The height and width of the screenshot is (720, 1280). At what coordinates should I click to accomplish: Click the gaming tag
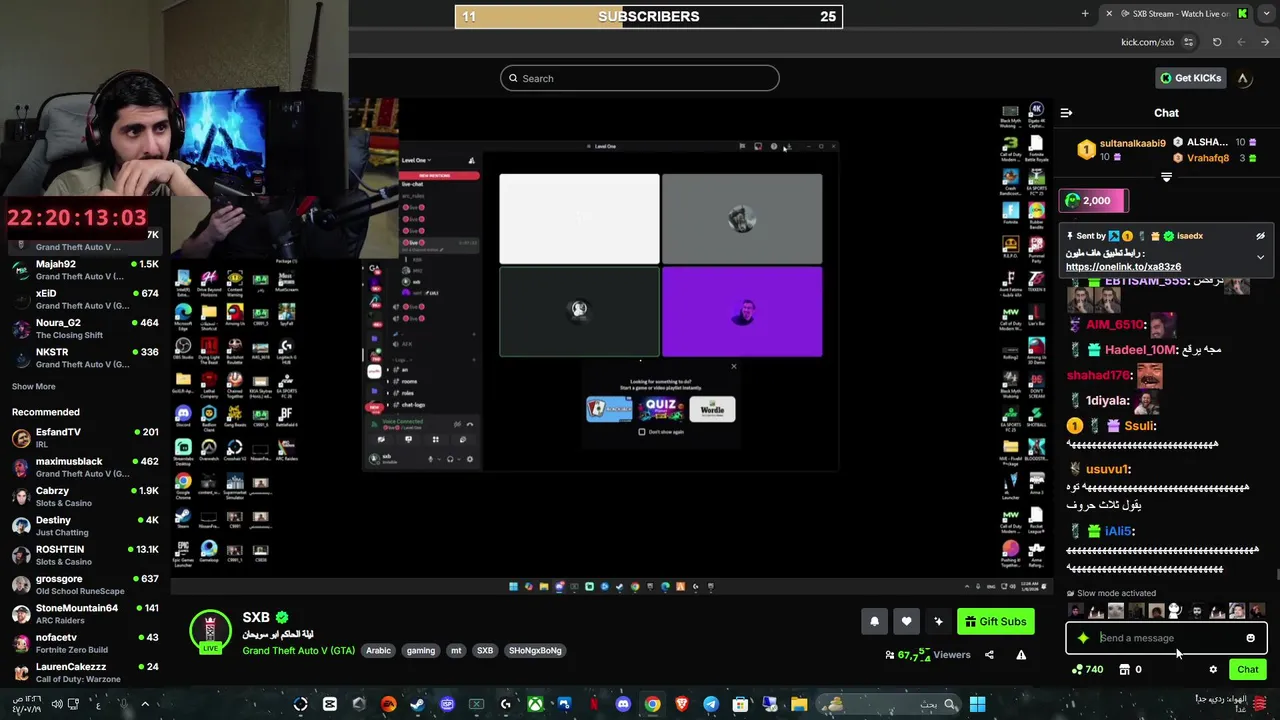(421, 651)
